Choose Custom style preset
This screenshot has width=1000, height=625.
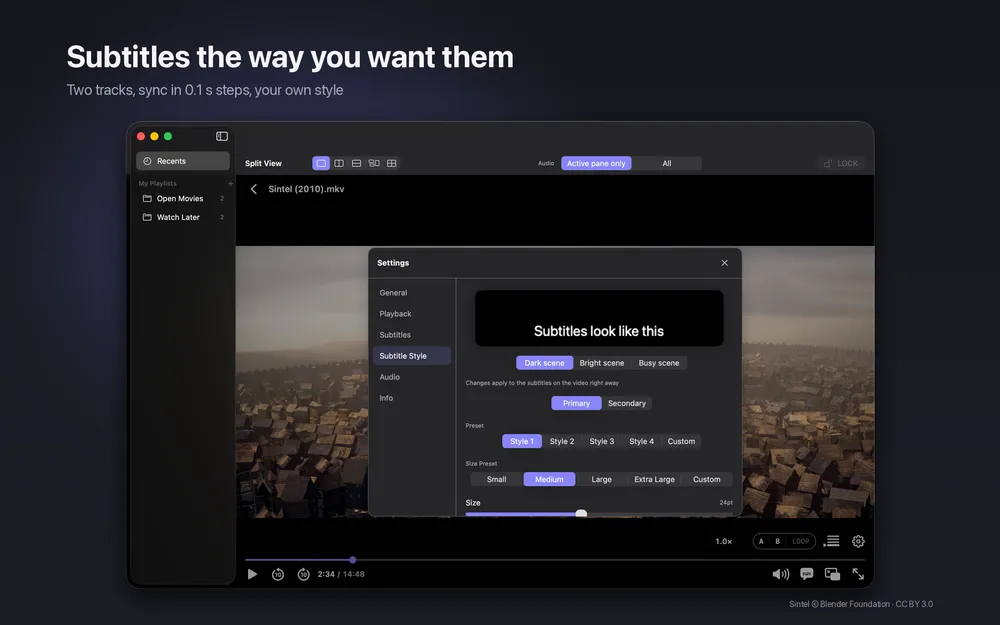681,441
